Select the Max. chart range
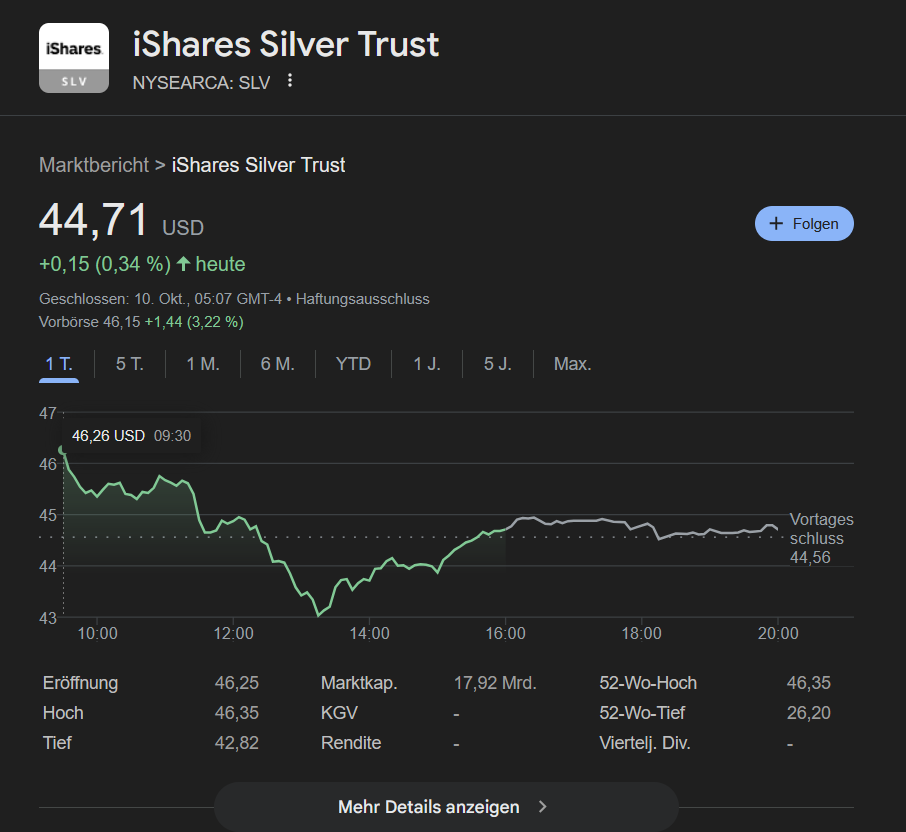This screenshot has width=906, height=832. click(573, 364)
